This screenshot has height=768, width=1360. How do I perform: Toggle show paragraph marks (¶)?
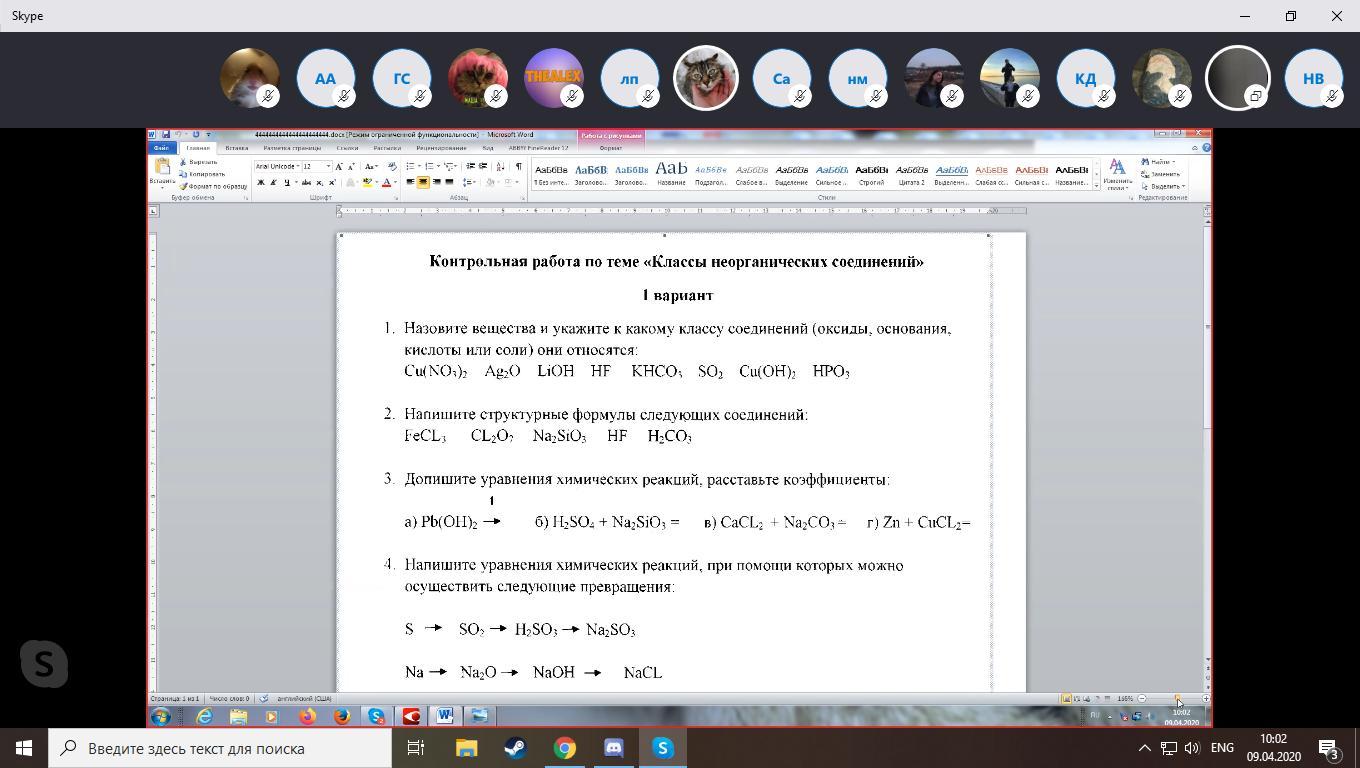point(518,166)
